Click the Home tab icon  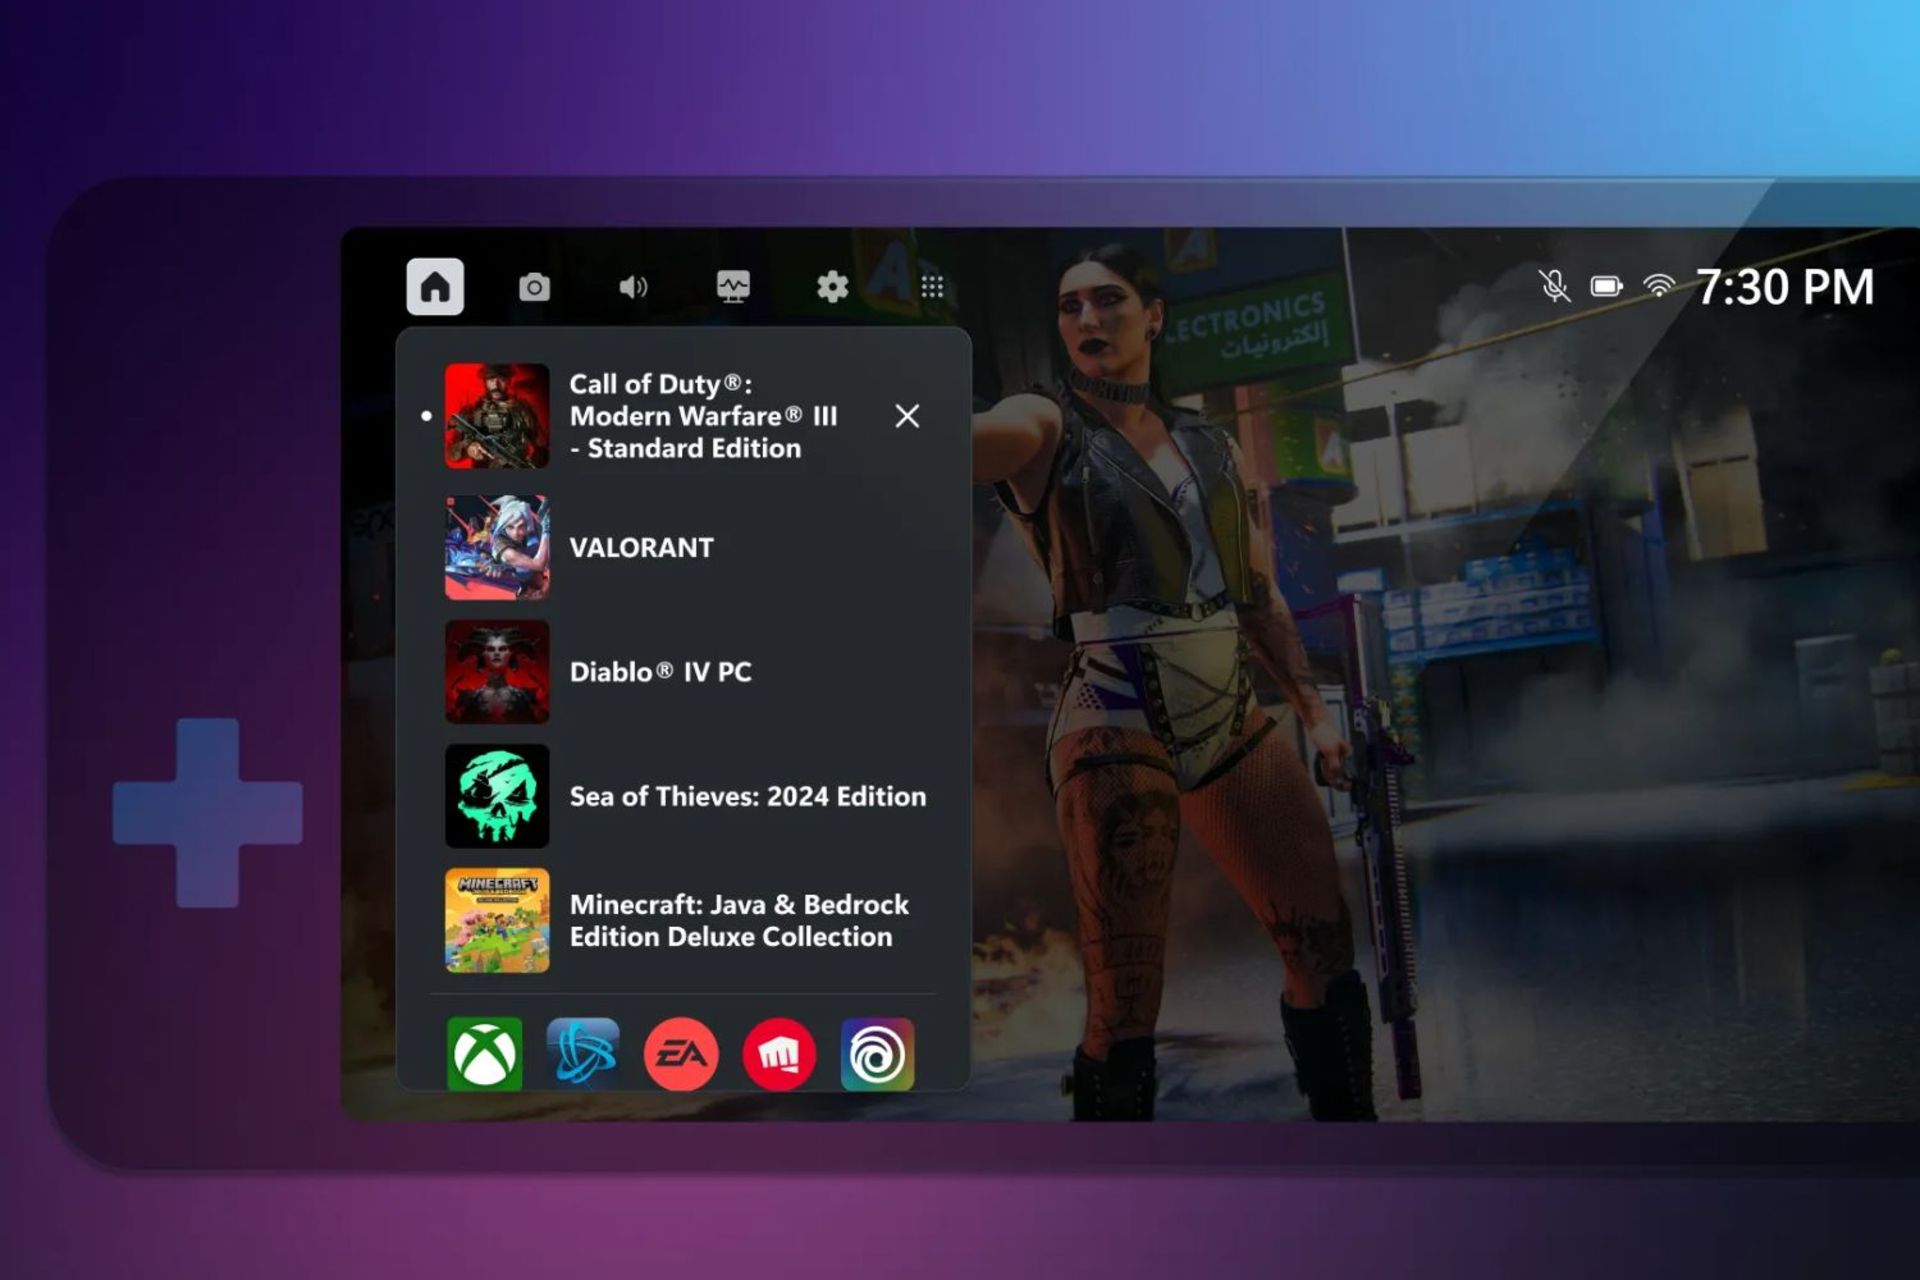click(x=435, y=287)
